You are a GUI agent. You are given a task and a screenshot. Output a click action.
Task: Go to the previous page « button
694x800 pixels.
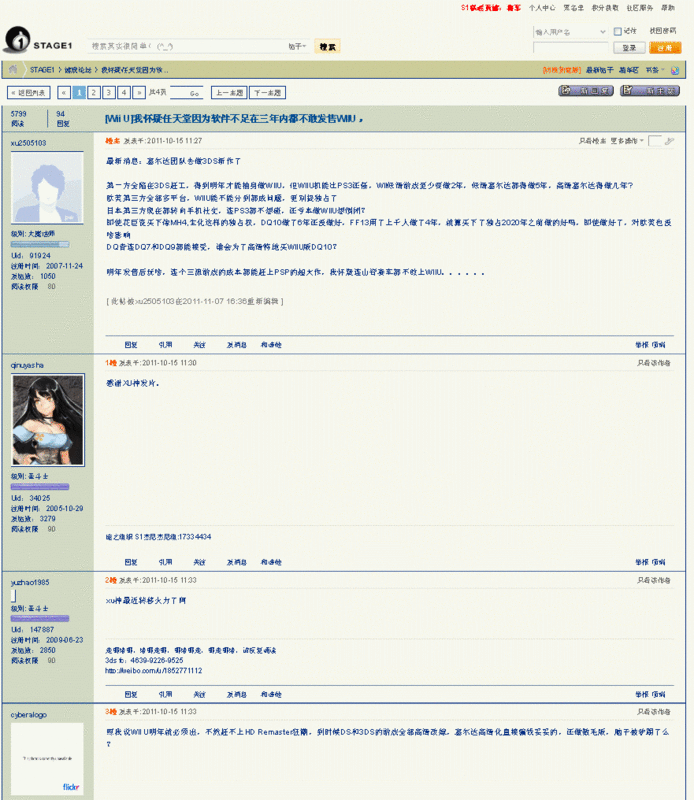64,93
